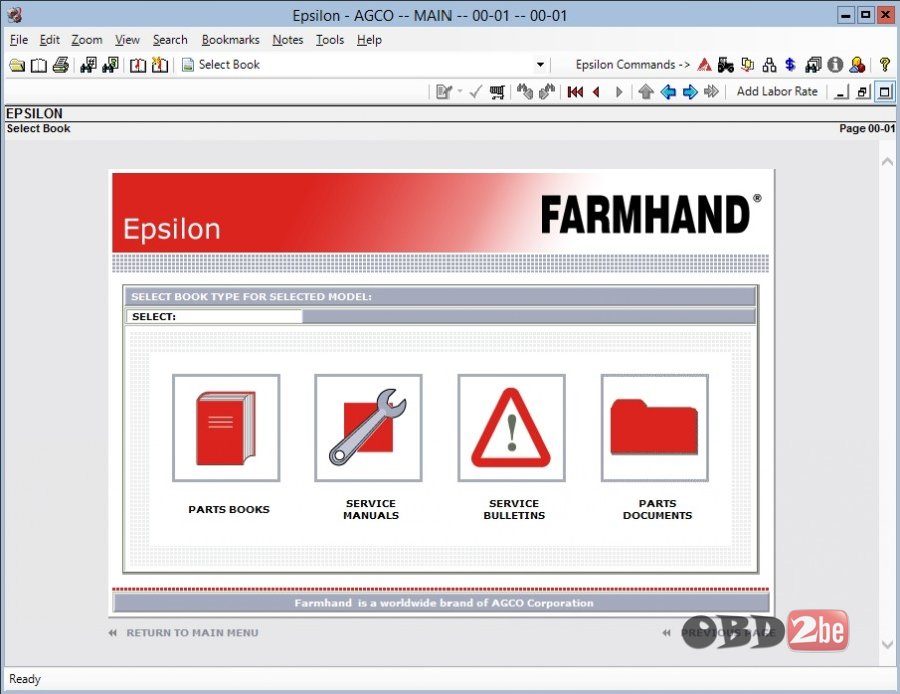
Task: Click the gray up arrow icon
Action: point(646,92)
